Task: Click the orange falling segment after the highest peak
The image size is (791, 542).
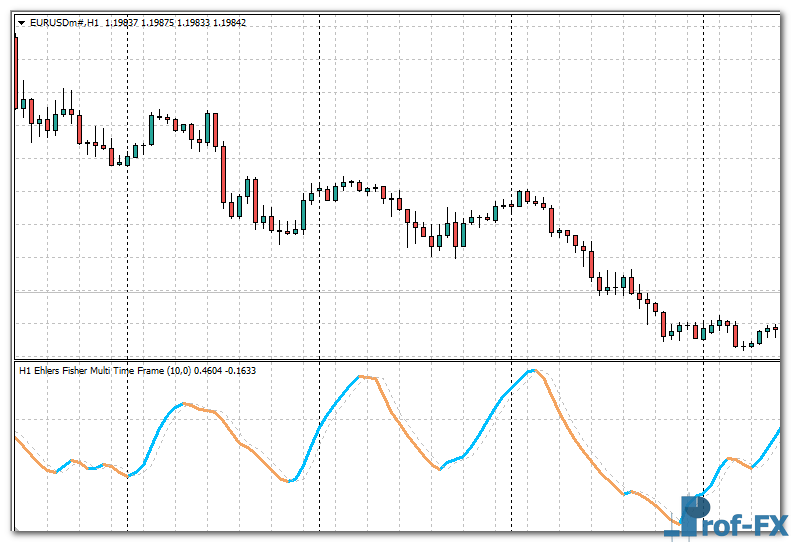Action: click(x=580, y=440)
